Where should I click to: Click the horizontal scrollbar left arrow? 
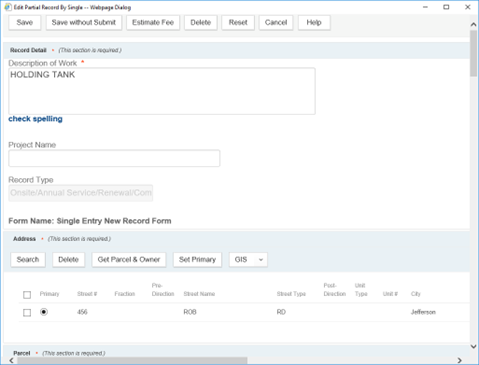pos(11,360)
